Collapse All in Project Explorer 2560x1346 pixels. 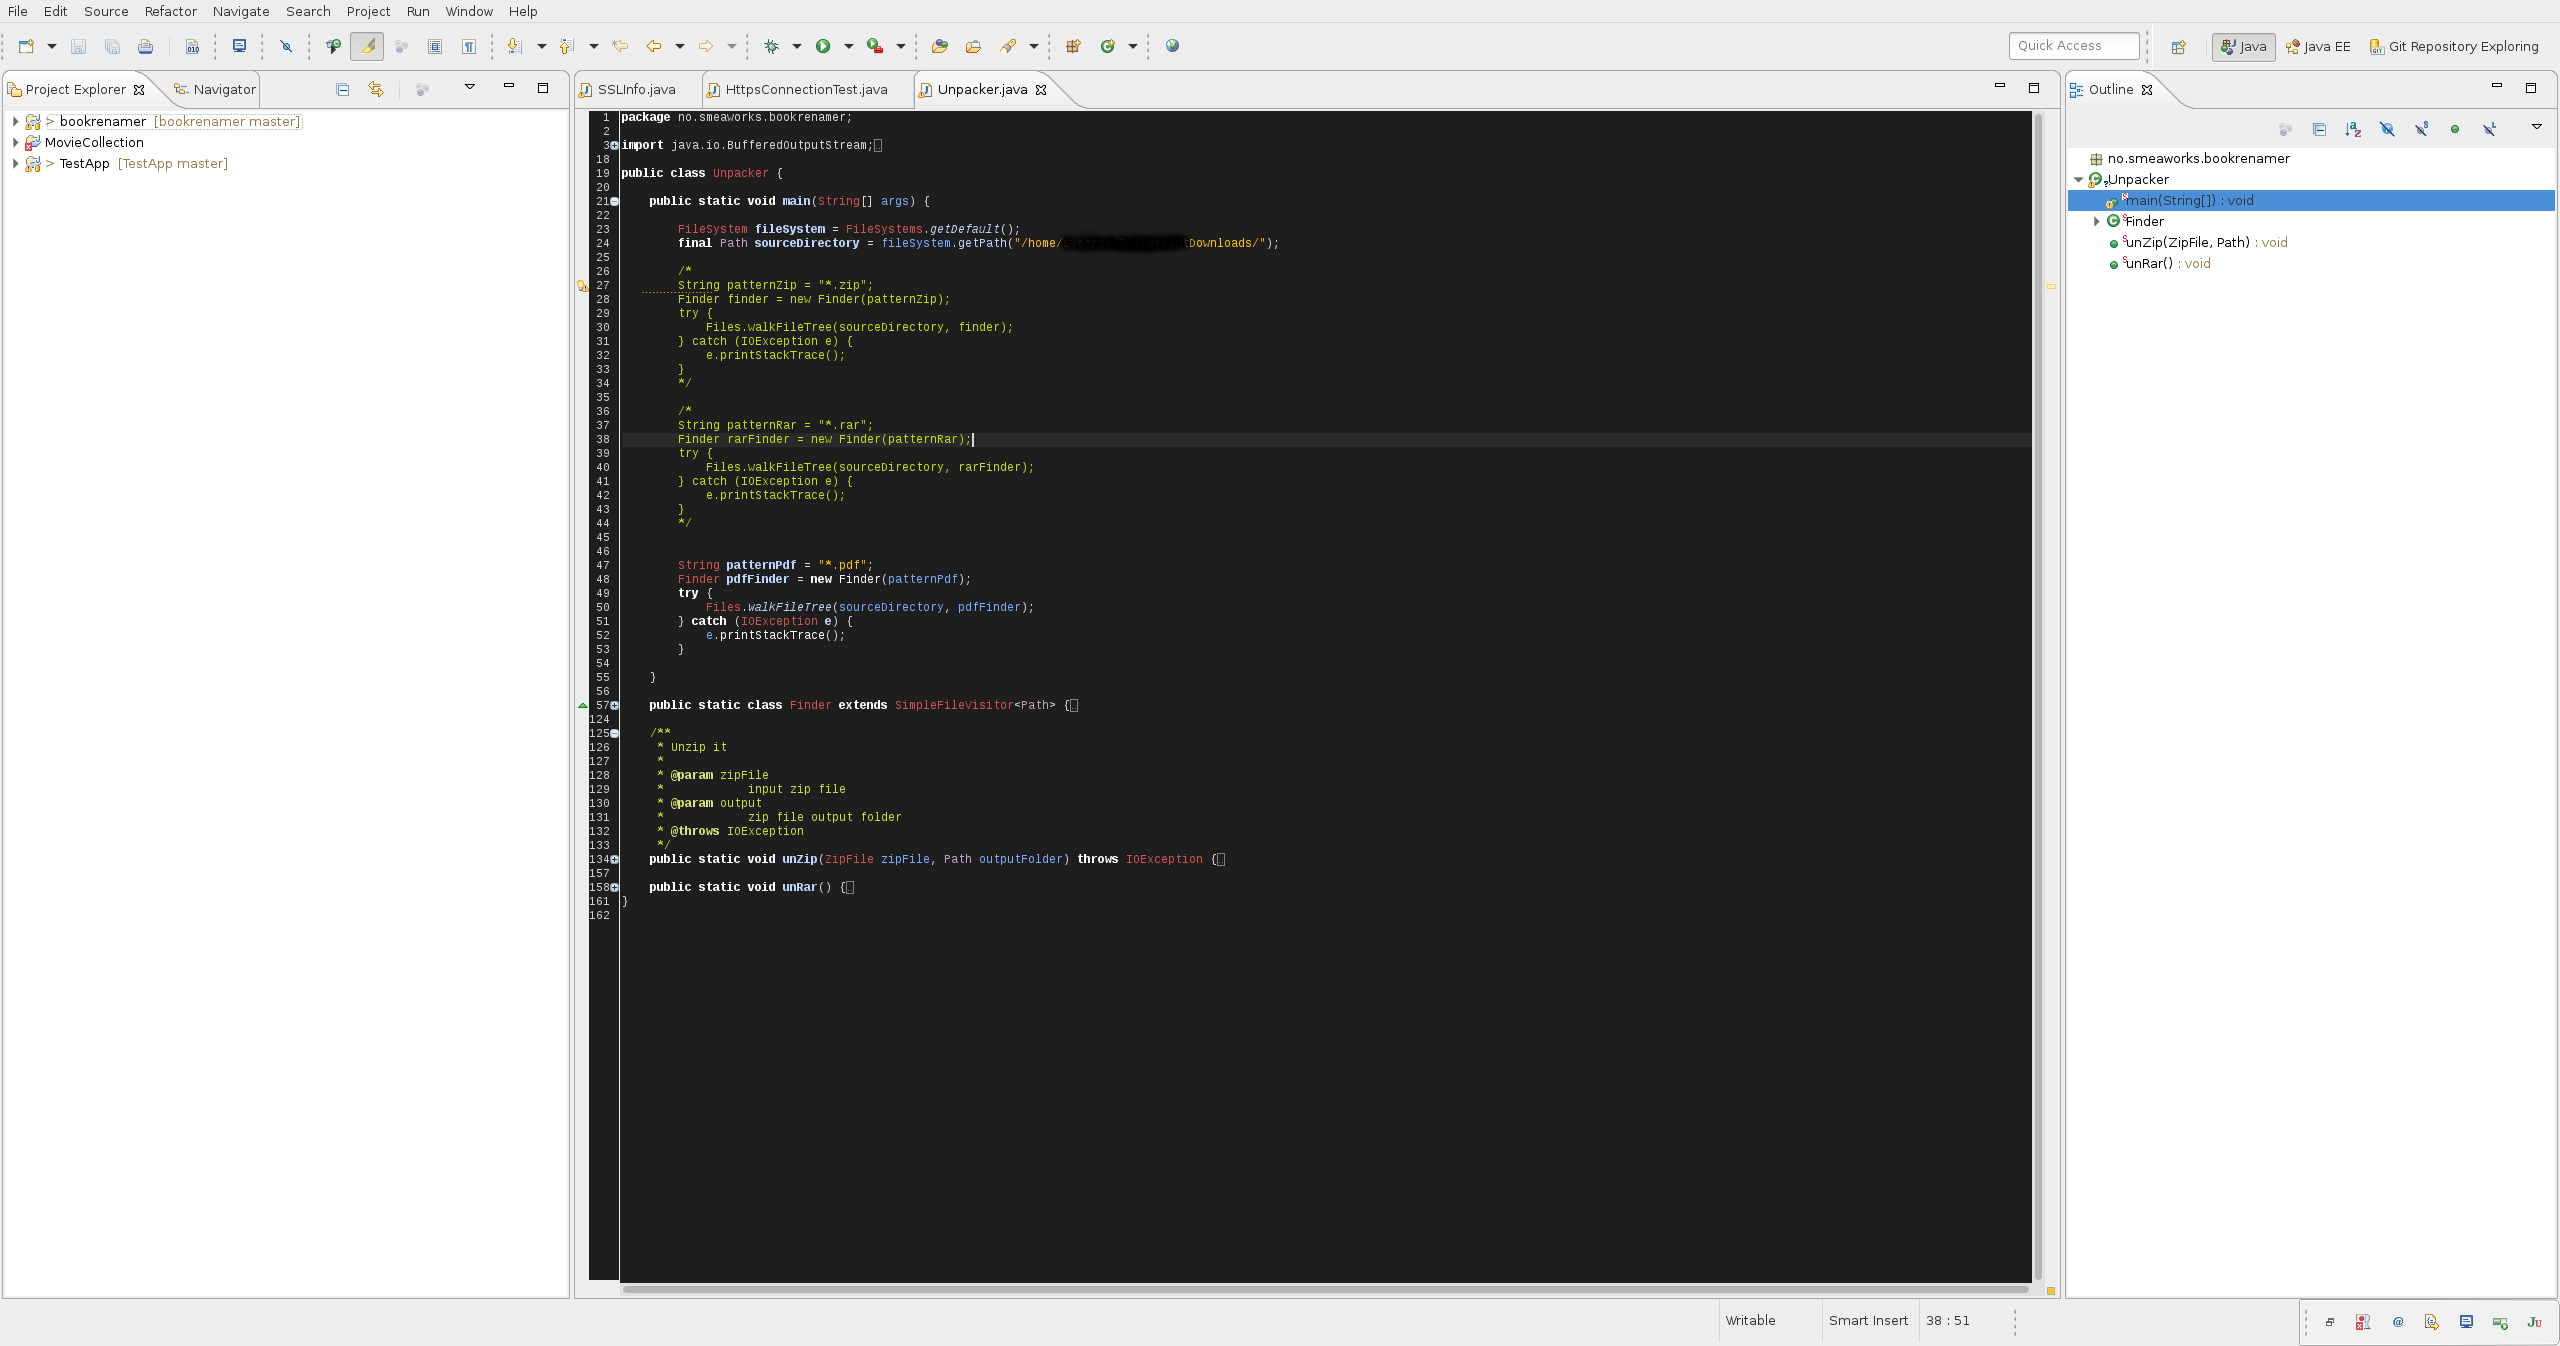click(342, 89)
